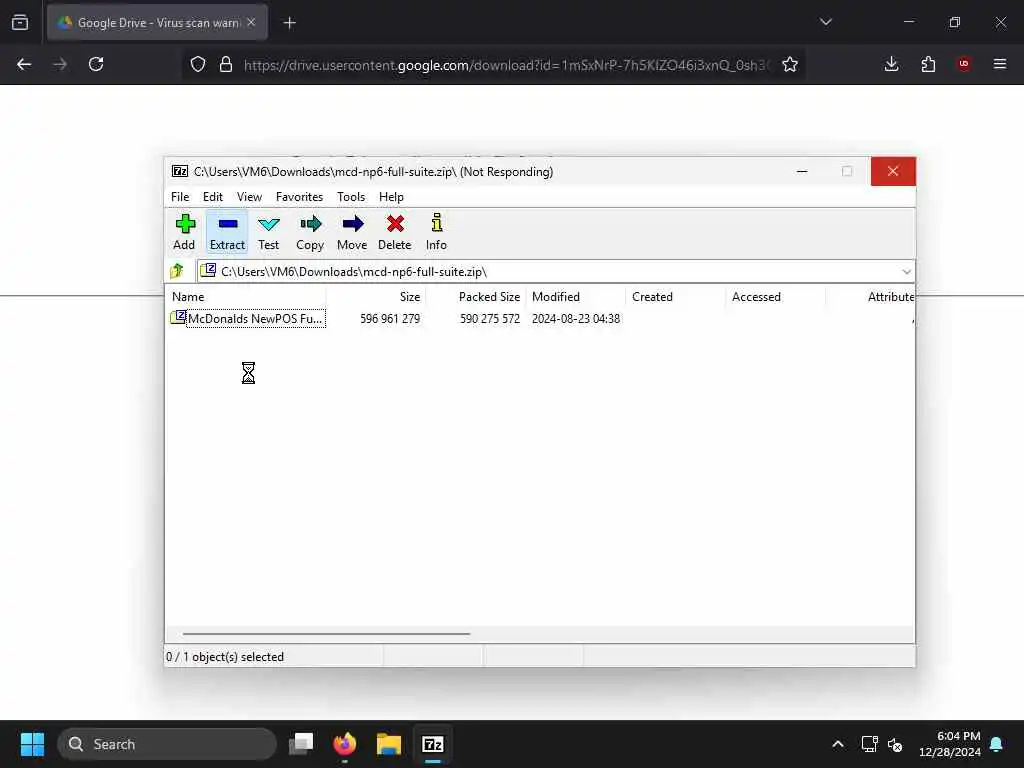List all tabs dropdown arrow
This screenshot has width=1024, height=768.
tap(825, 22)
